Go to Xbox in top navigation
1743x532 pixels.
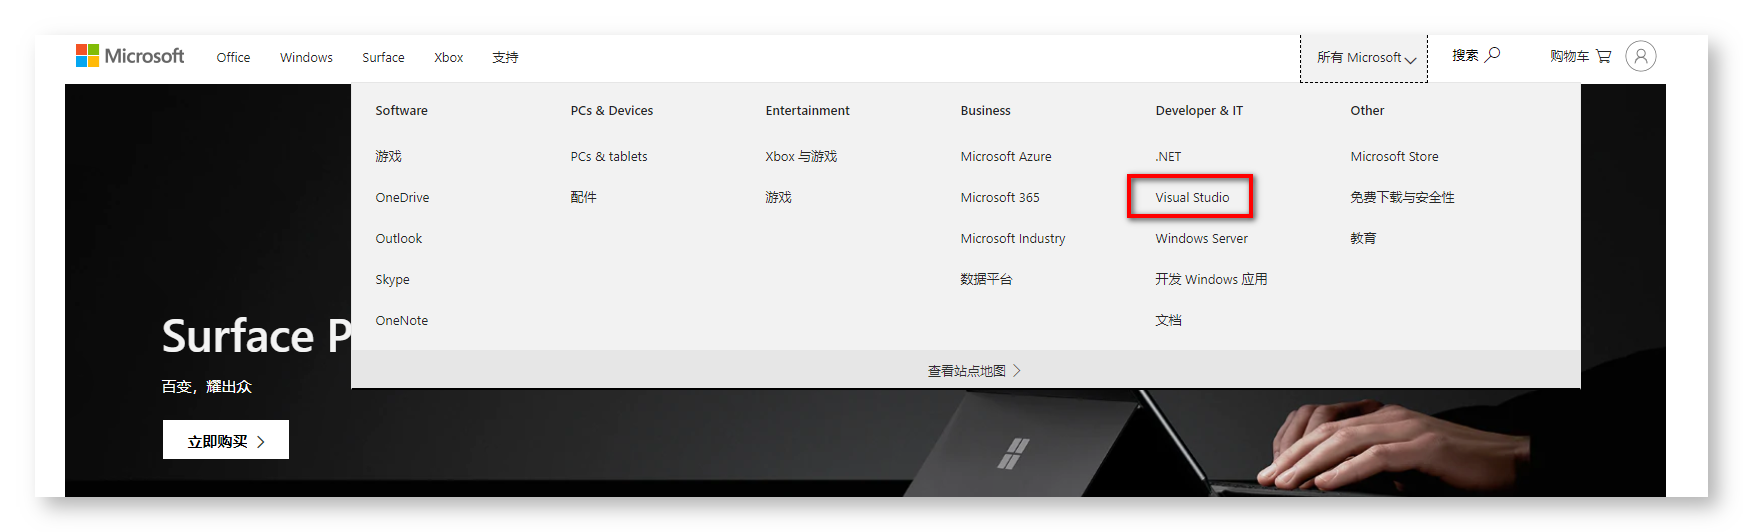(448, 58)
